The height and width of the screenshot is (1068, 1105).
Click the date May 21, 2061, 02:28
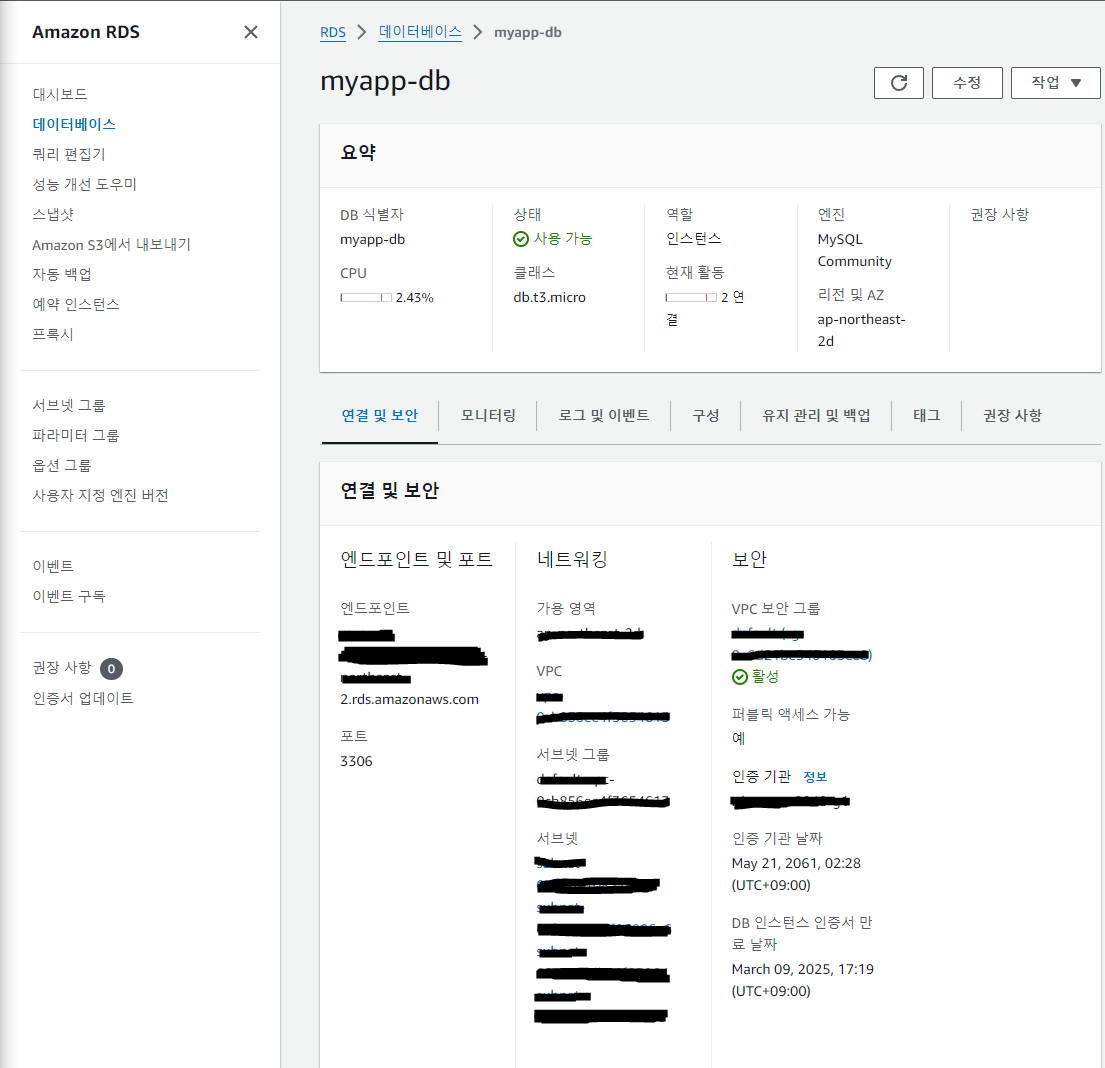796,864
